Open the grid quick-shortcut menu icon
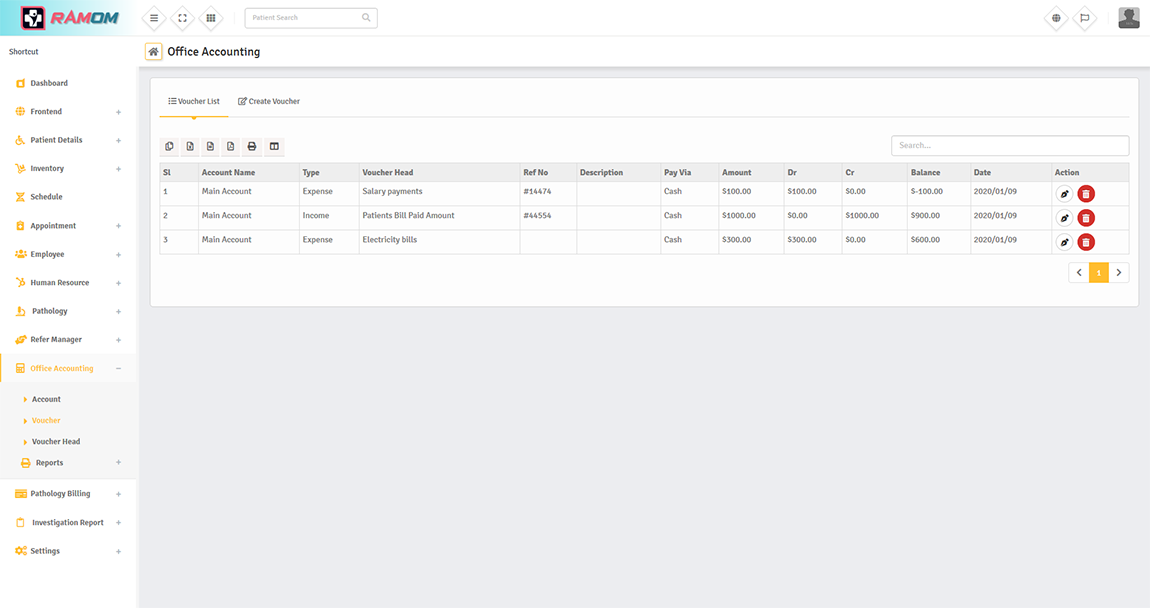The image size is (1150, 608). point(210,18)
